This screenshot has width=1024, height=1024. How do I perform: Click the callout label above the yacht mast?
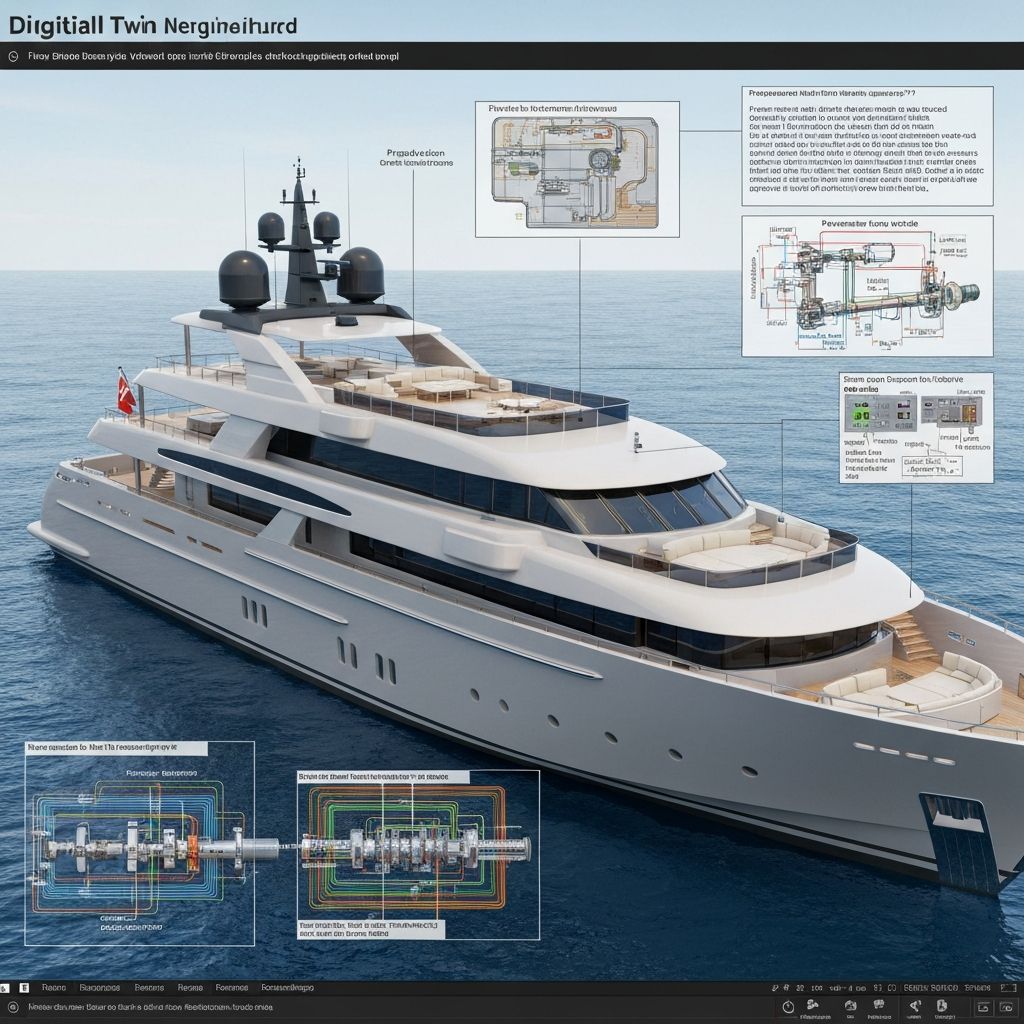(x=419, y=158)
